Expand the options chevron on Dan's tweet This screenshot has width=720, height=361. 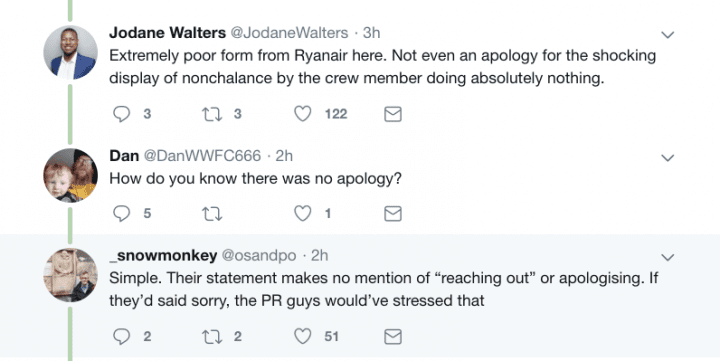(x=667, y=158)
